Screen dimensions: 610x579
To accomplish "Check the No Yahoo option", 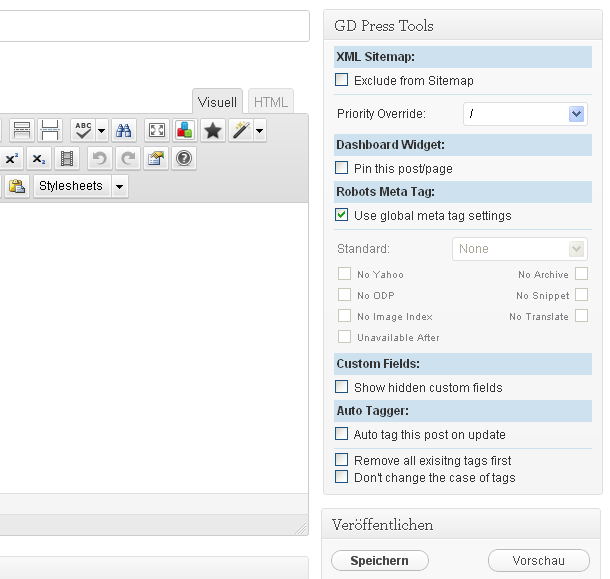I will pyautogui.click(x=344, y=274).
